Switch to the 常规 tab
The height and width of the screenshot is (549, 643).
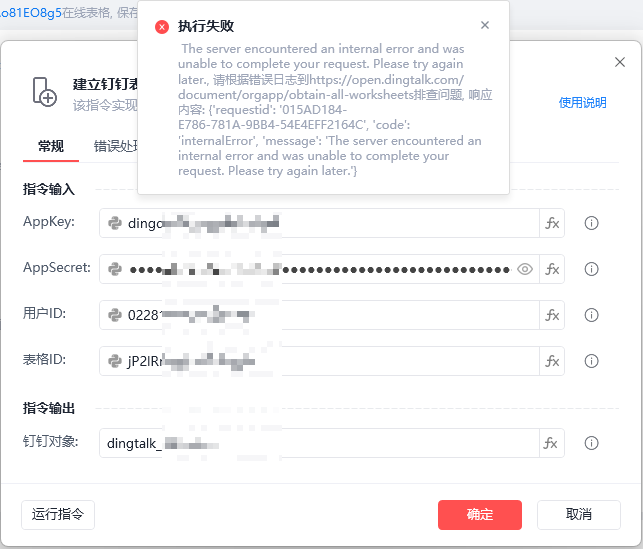click(51, 146)
